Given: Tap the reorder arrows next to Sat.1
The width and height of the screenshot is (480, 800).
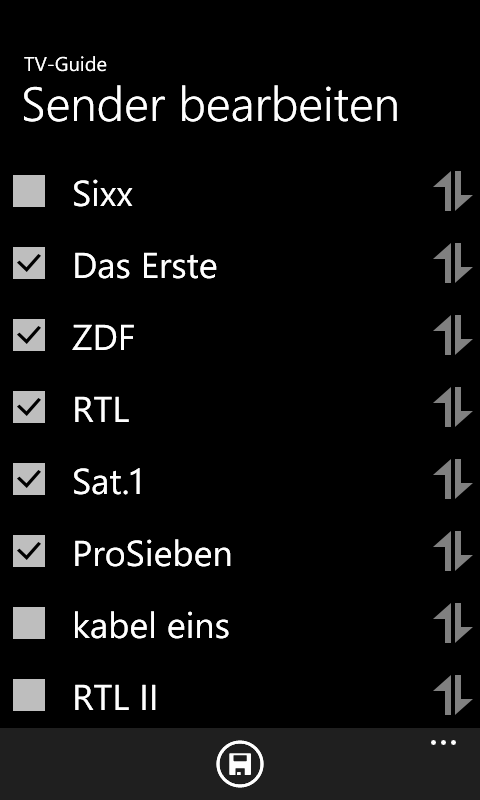Looking at the screenshot, I should (x=452, y=479).
